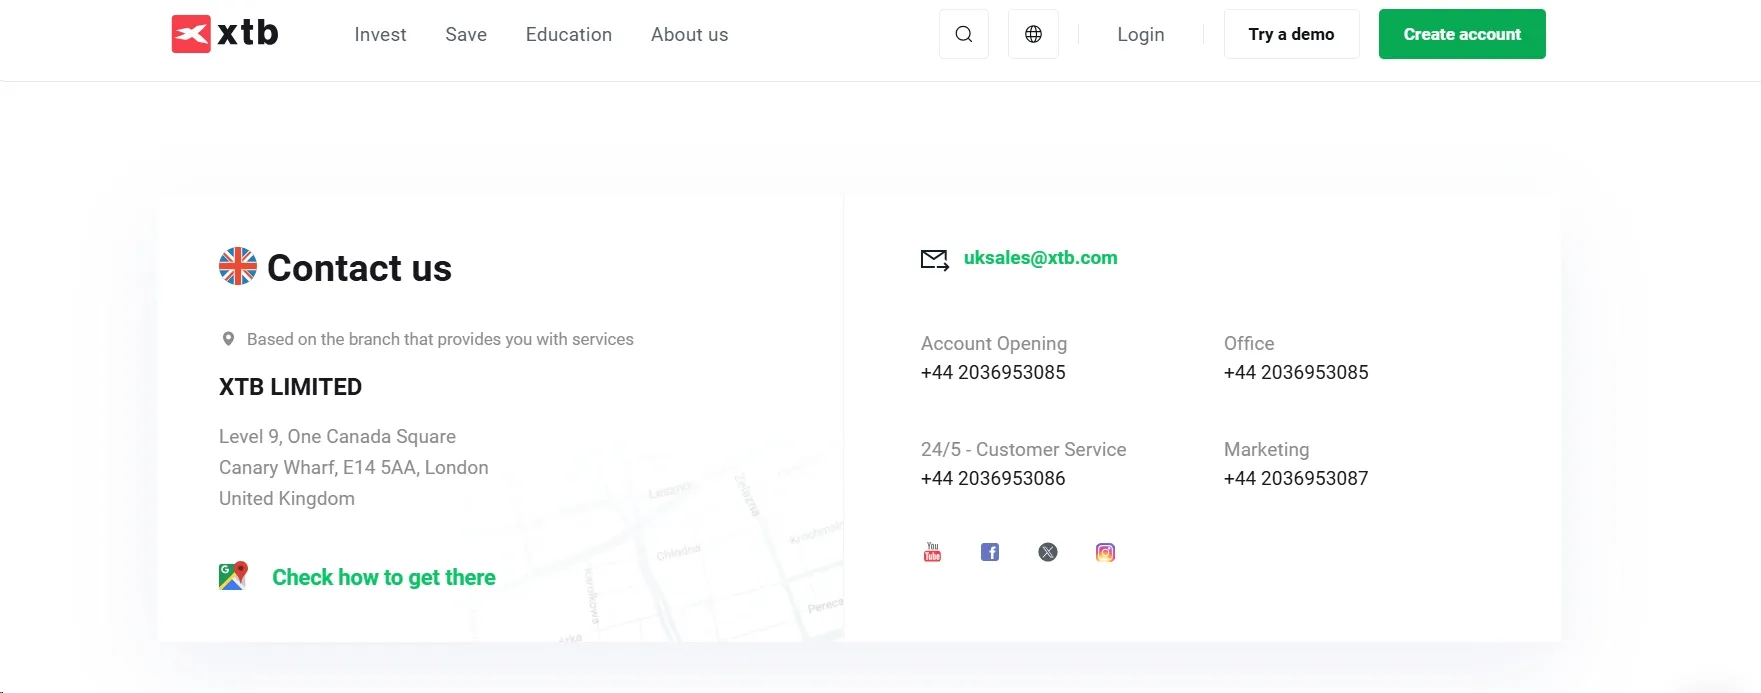Click the address line Level 9, One Canada Square

click(337, 436)
